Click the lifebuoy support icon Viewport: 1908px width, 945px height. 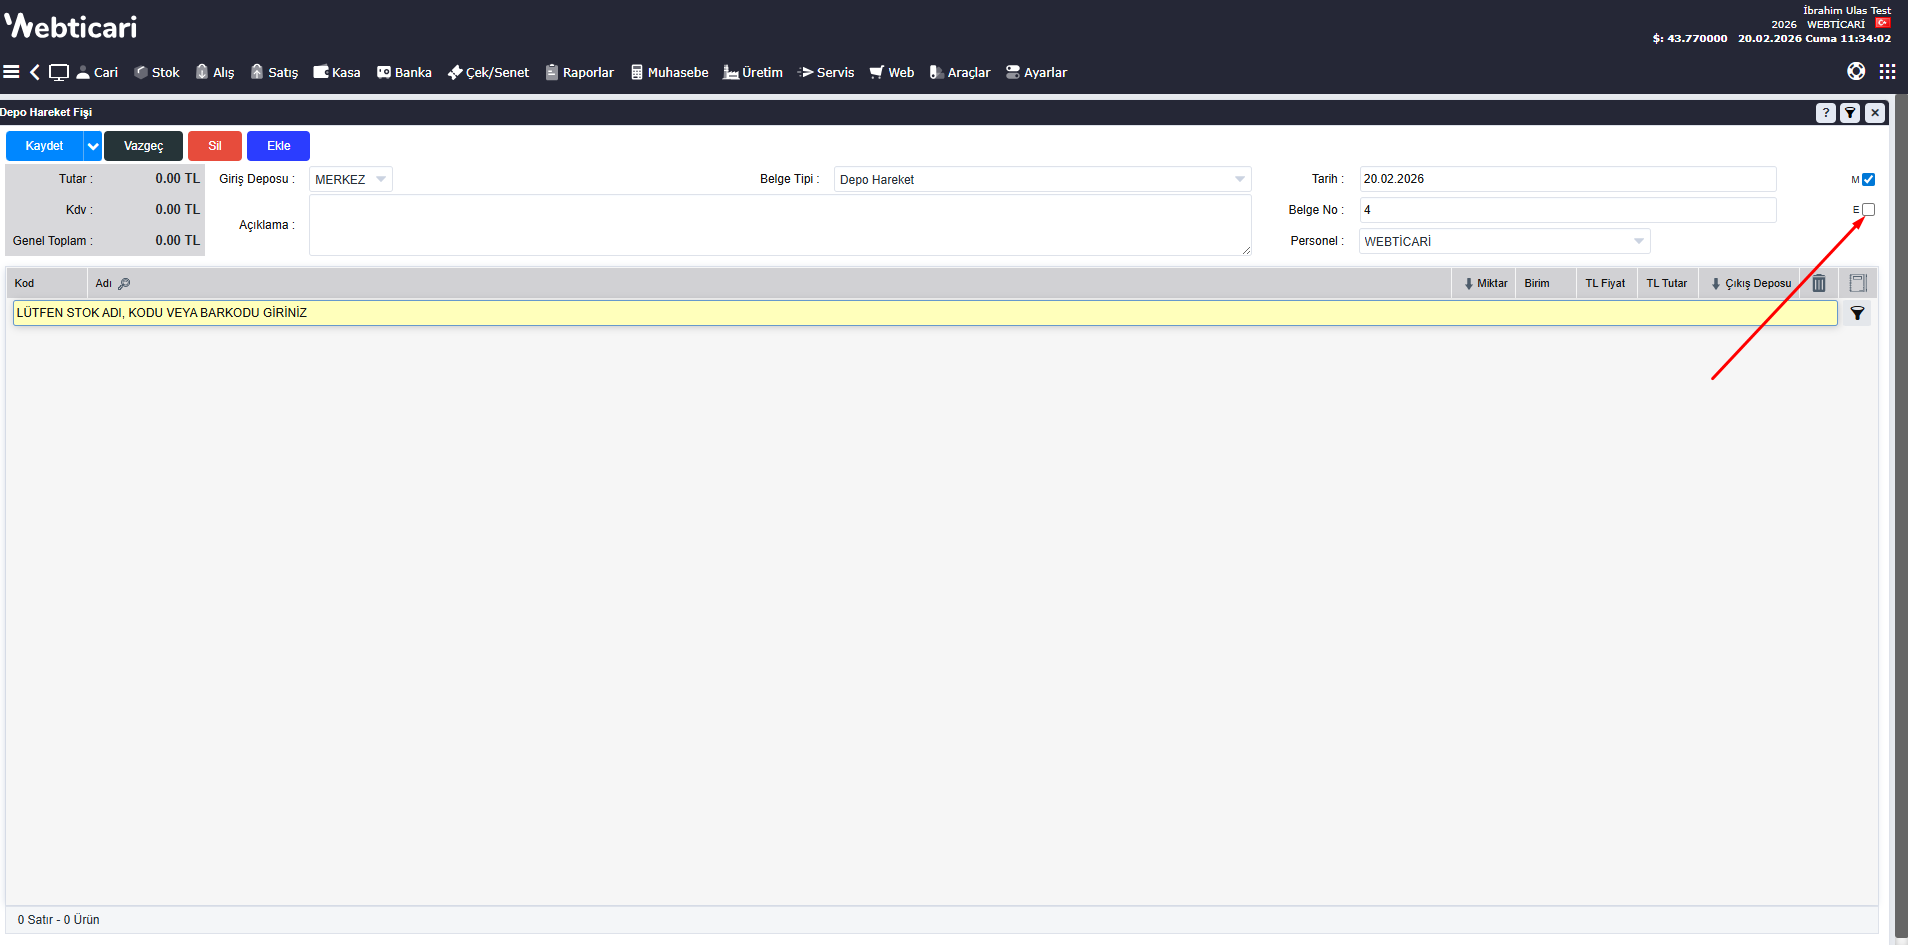pos(1856,71)
